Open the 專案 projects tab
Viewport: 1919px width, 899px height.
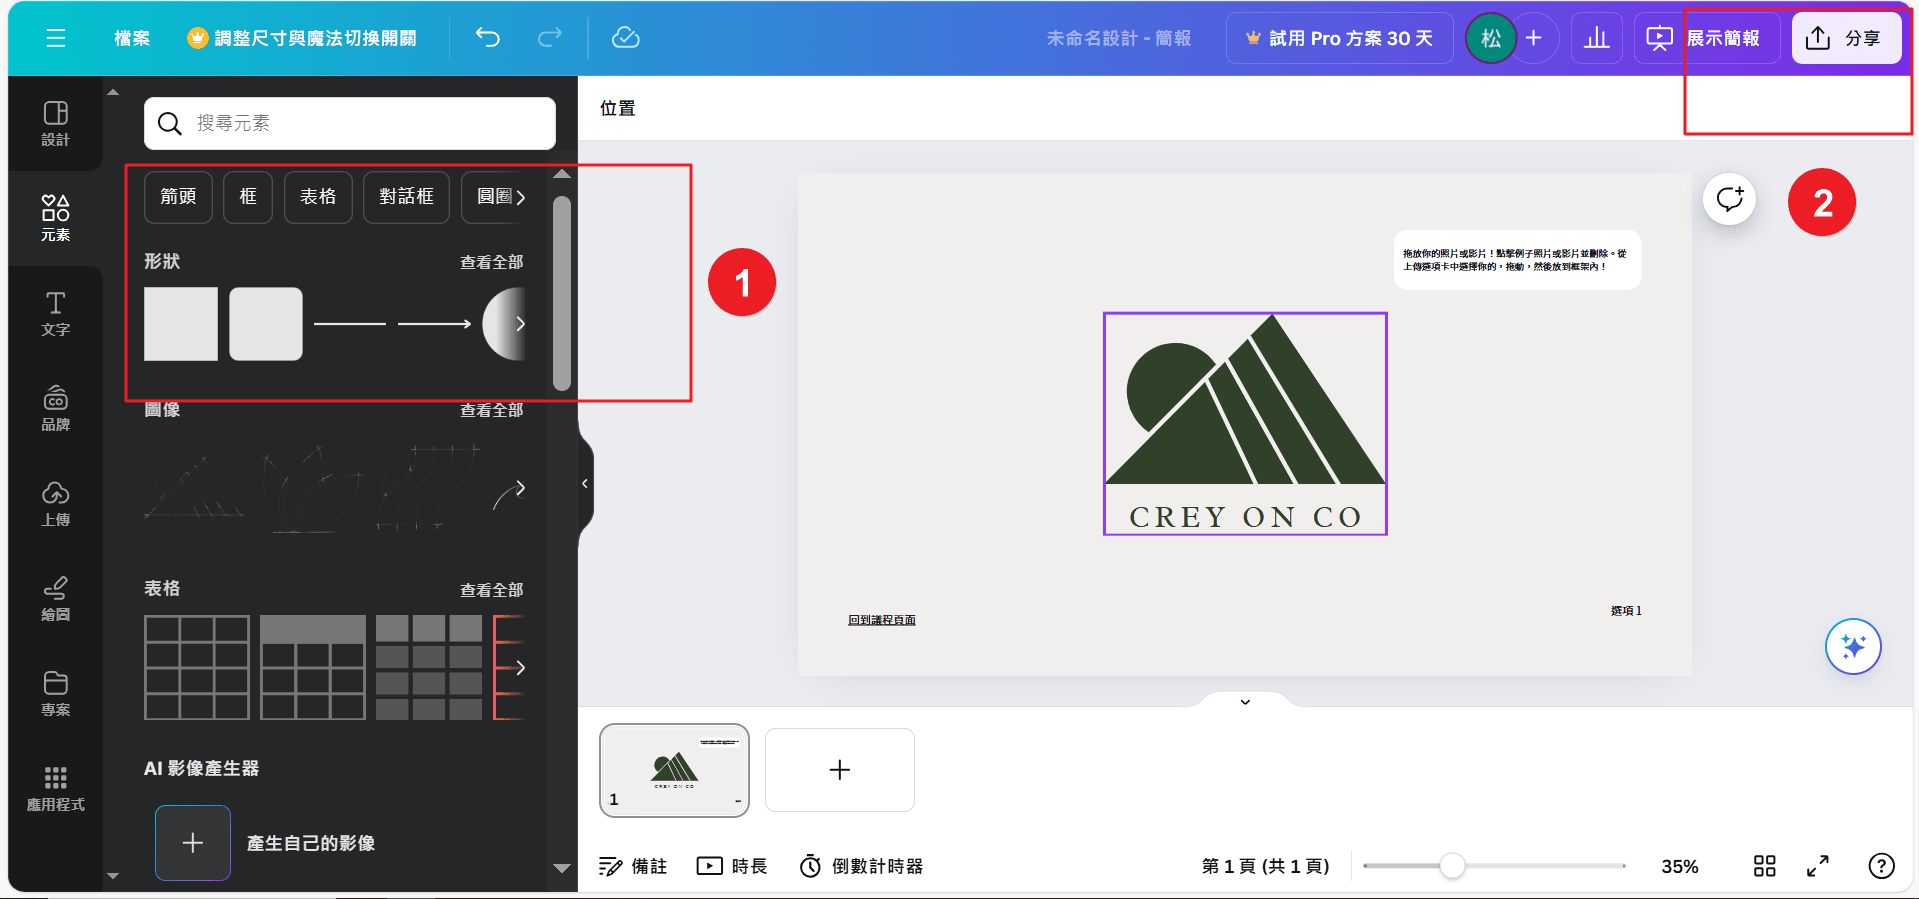point(56,693)
